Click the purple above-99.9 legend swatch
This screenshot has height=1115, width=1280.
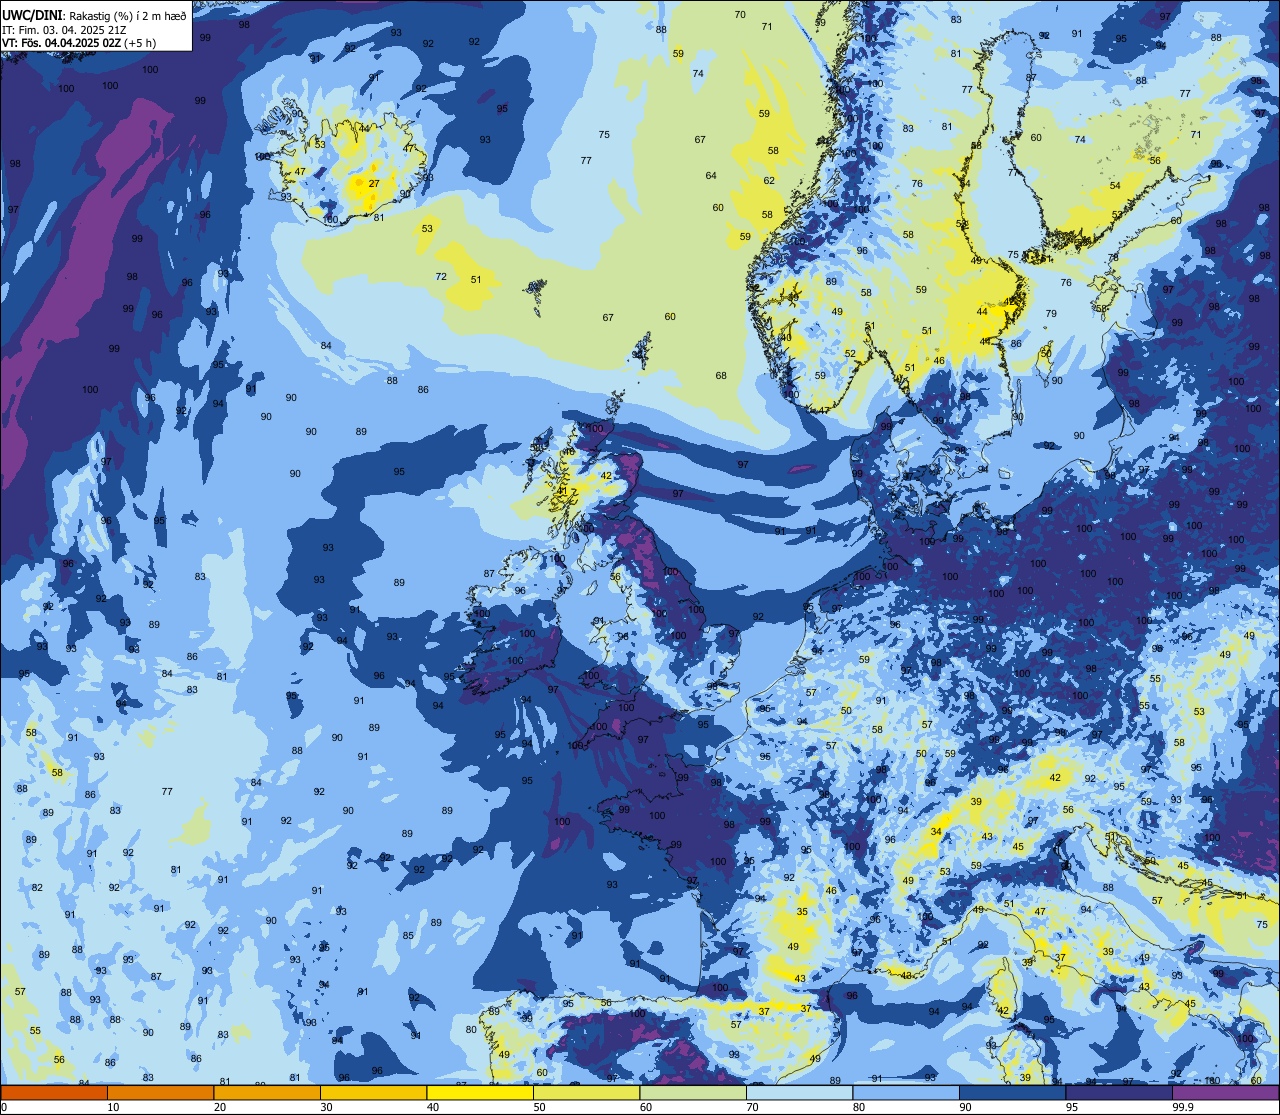1225,1092
